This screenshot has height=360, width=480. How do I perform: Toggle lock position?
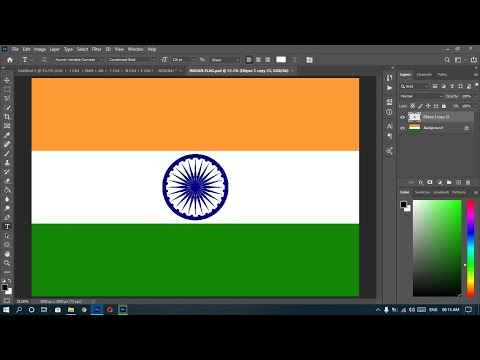pyautogui.click(x=428, y=106)
